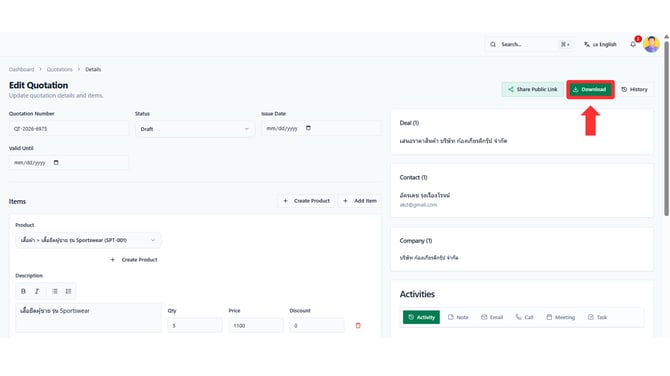The height and width of the screenshot is (376, 670).
Task: Click the green Download button
Action: 590,89
